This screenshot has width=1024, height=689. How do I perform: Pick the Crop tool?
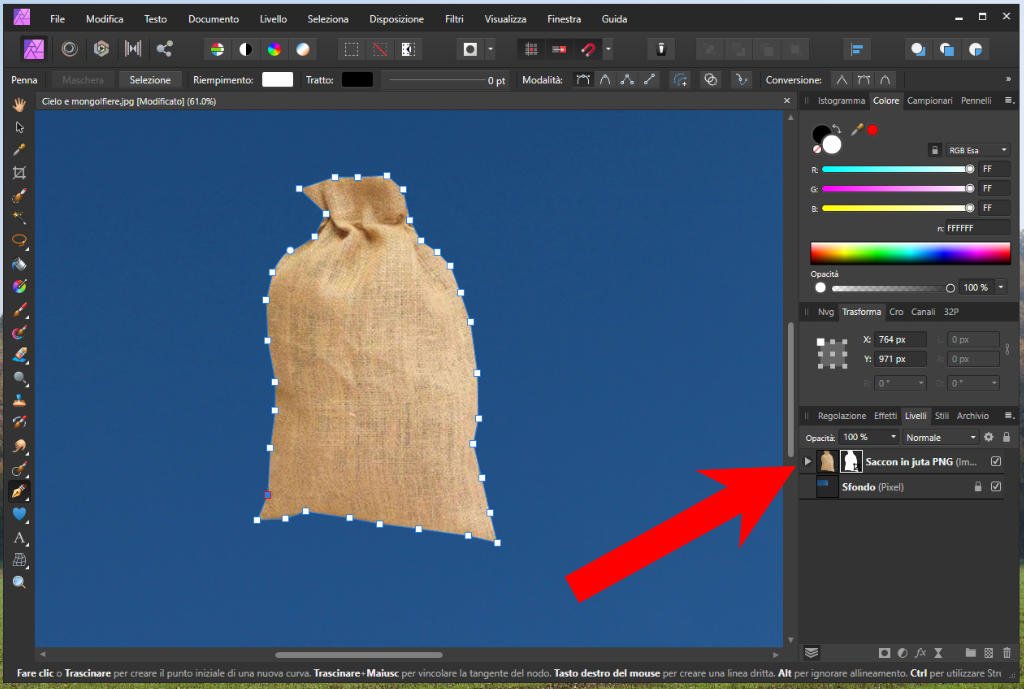point(19,172)
